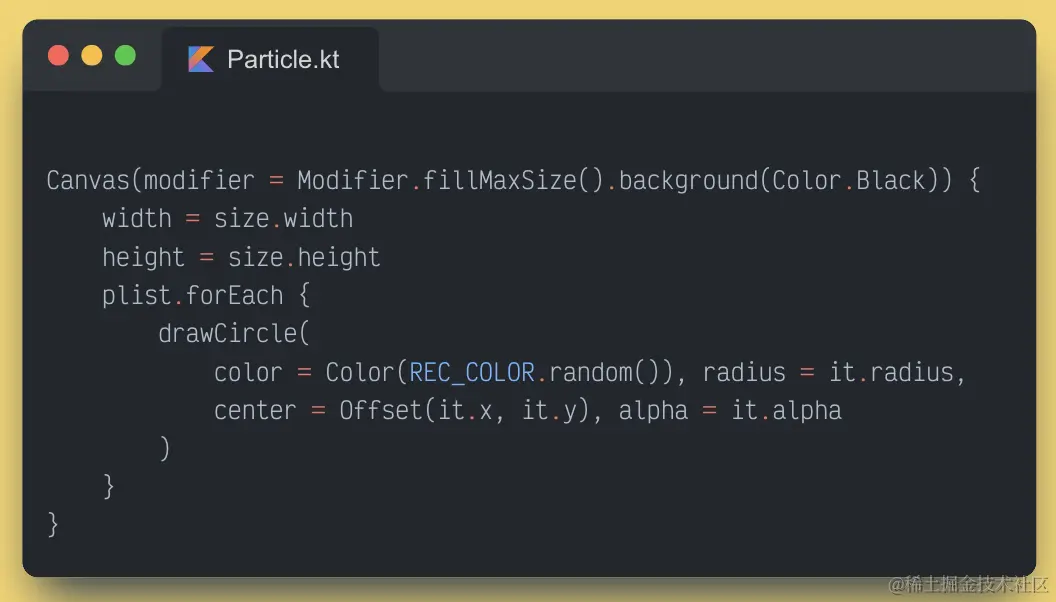This screenshot has width=1056, height=602.
Task: Click the Kotlin file icon
Action: point(201,60)
